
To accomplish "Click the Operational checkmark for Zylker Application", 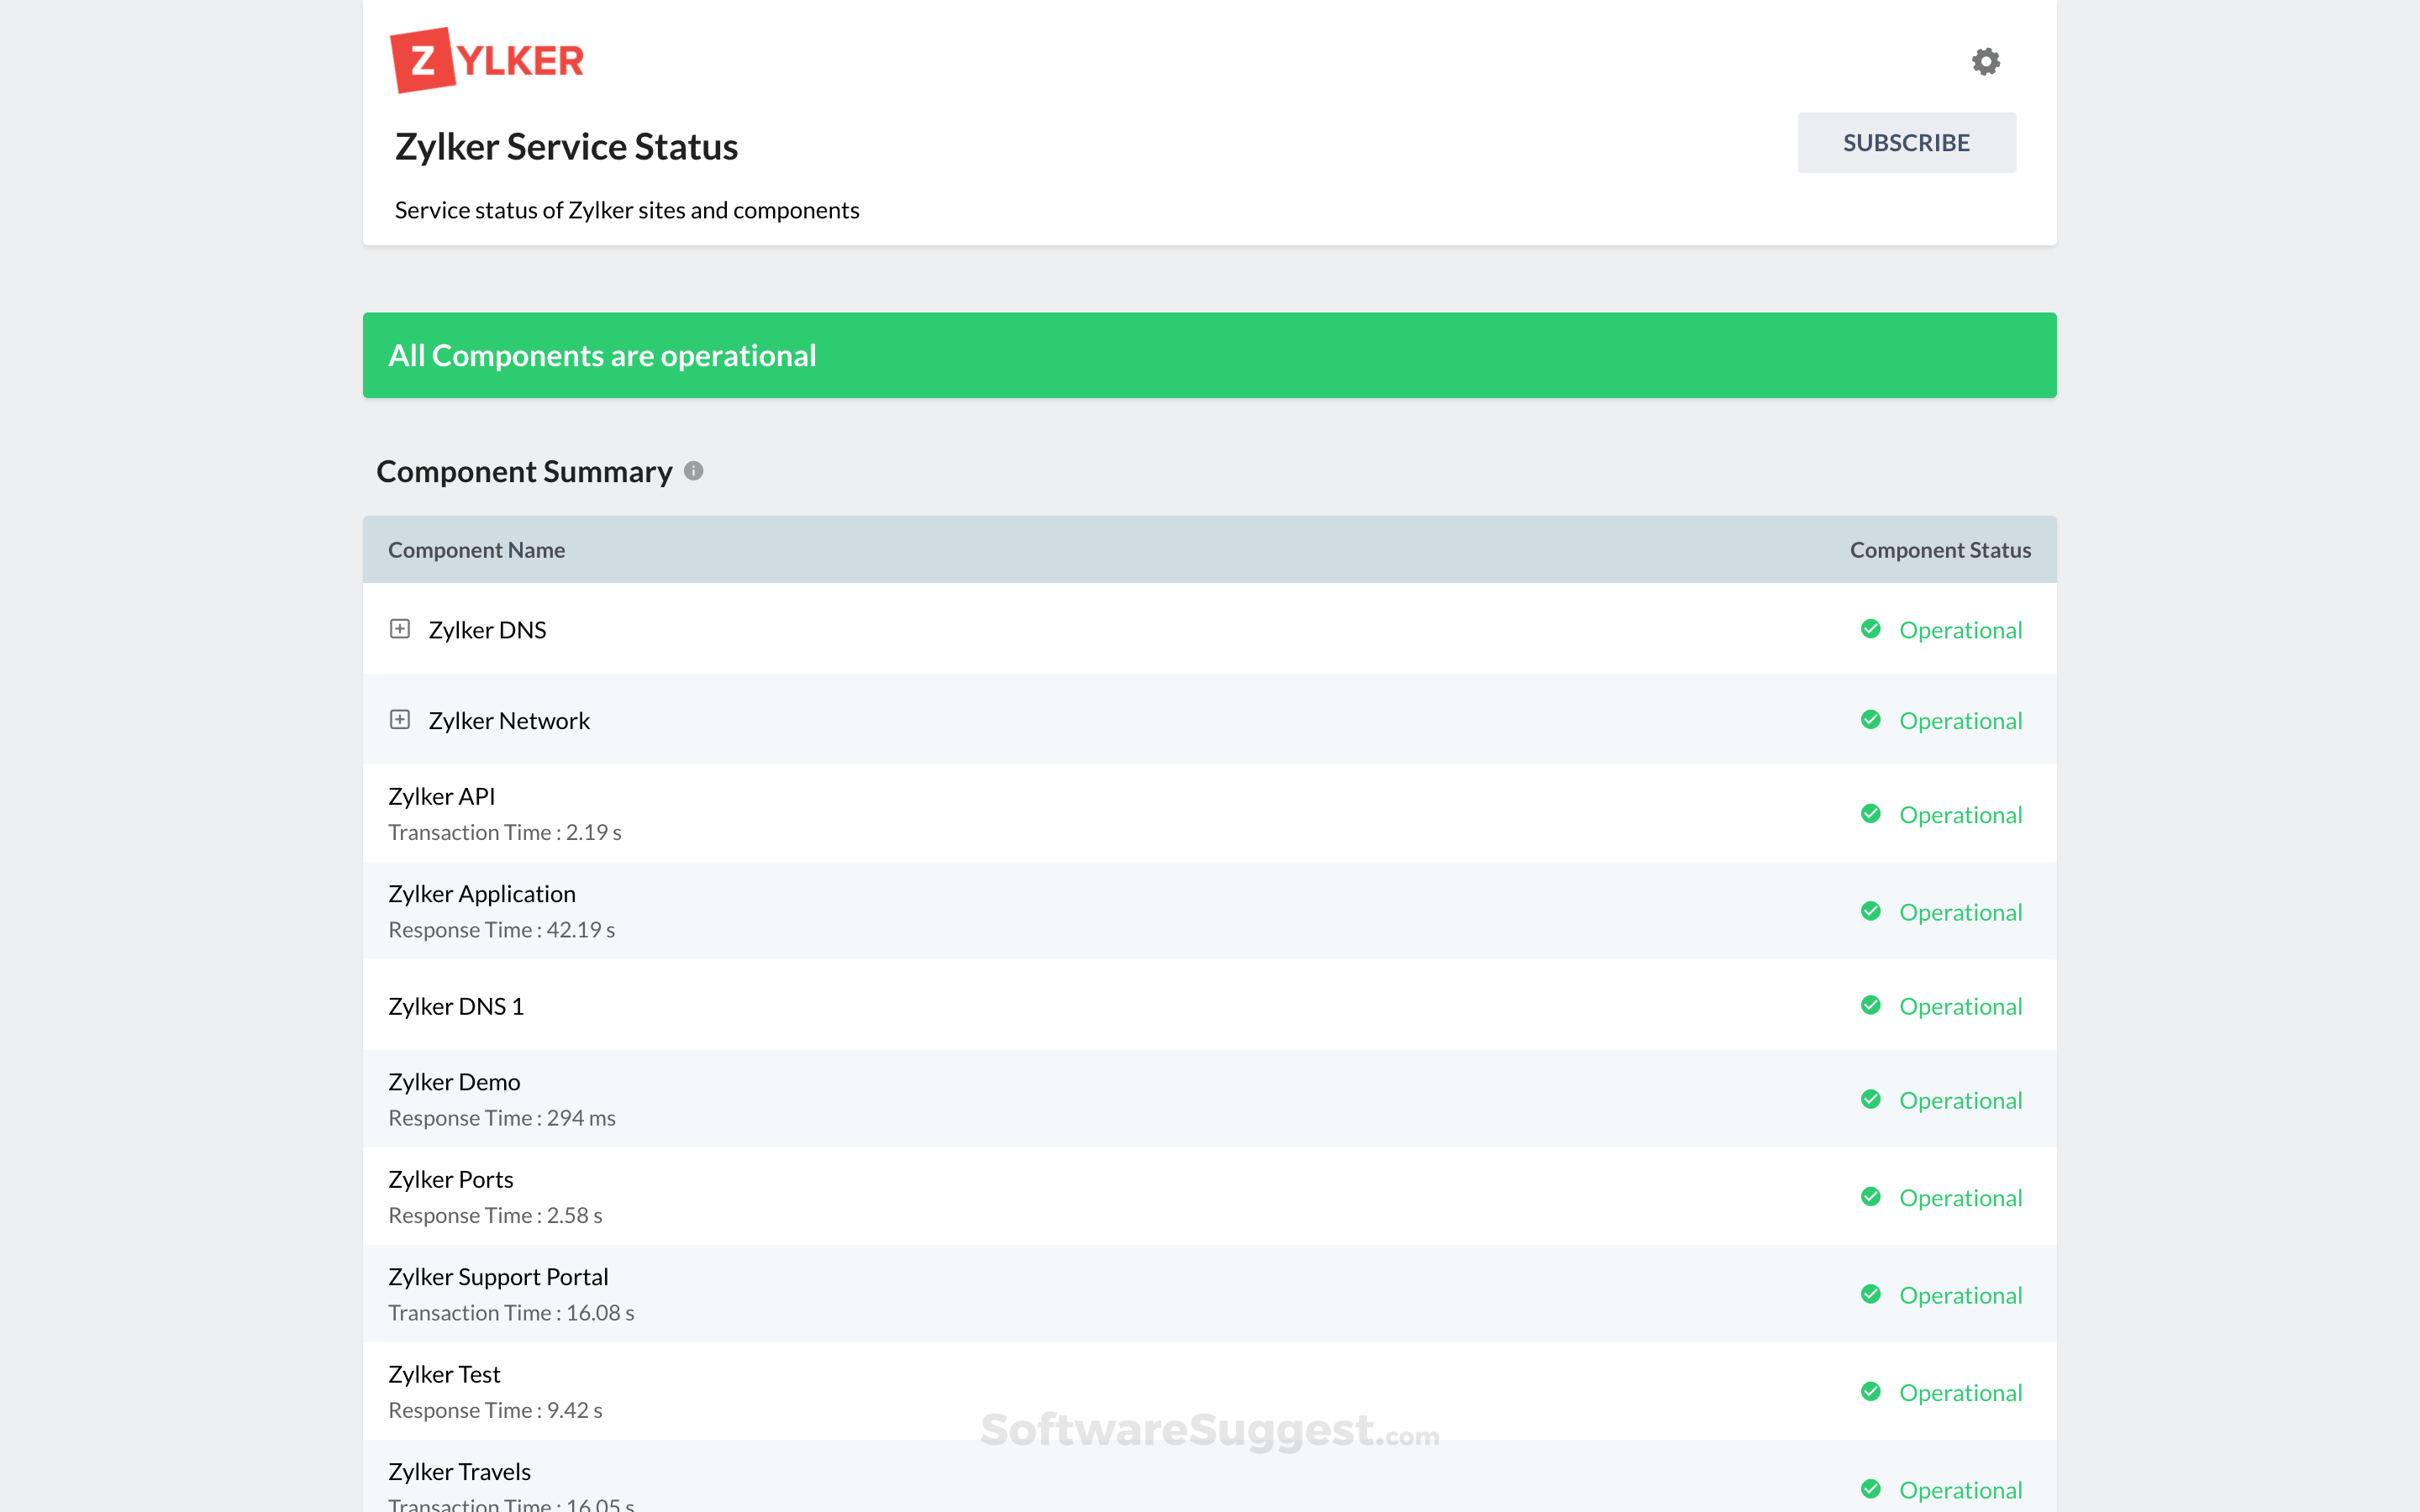I will click(1872, 911).
